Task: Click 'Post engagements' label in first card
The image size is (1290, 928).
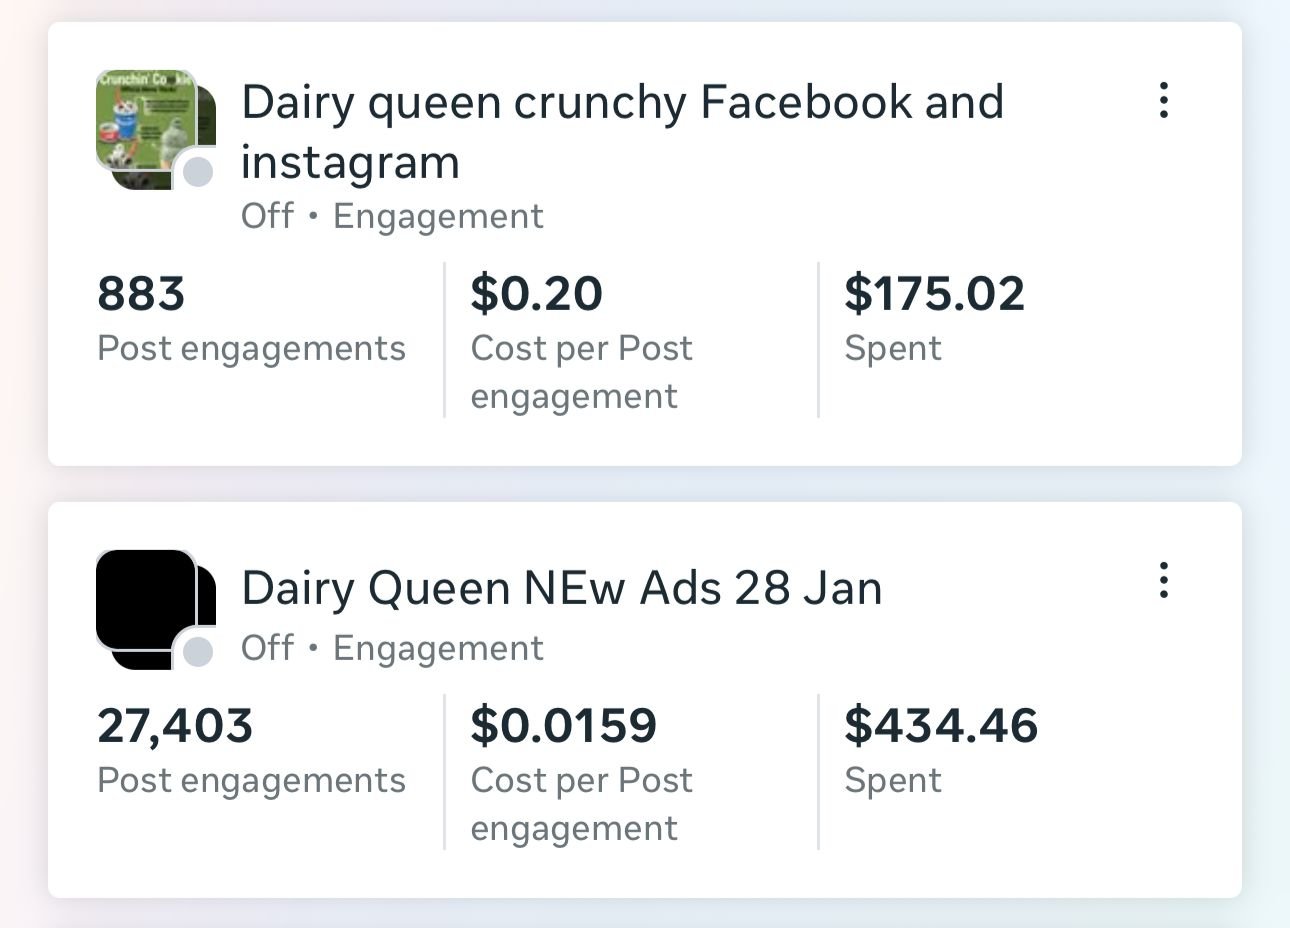Action: coord(251,349)
